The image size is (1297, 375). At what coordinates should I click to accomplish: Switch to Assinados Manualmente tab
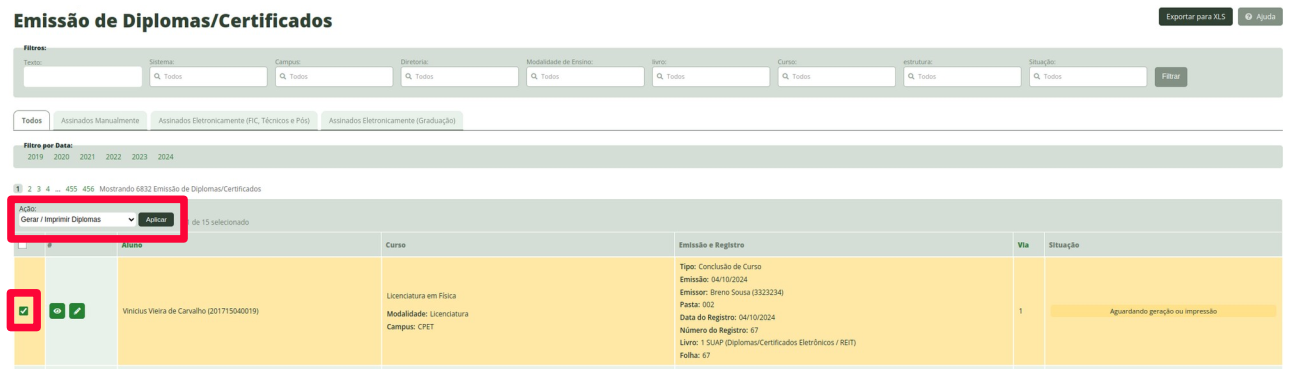coord(100,120)
